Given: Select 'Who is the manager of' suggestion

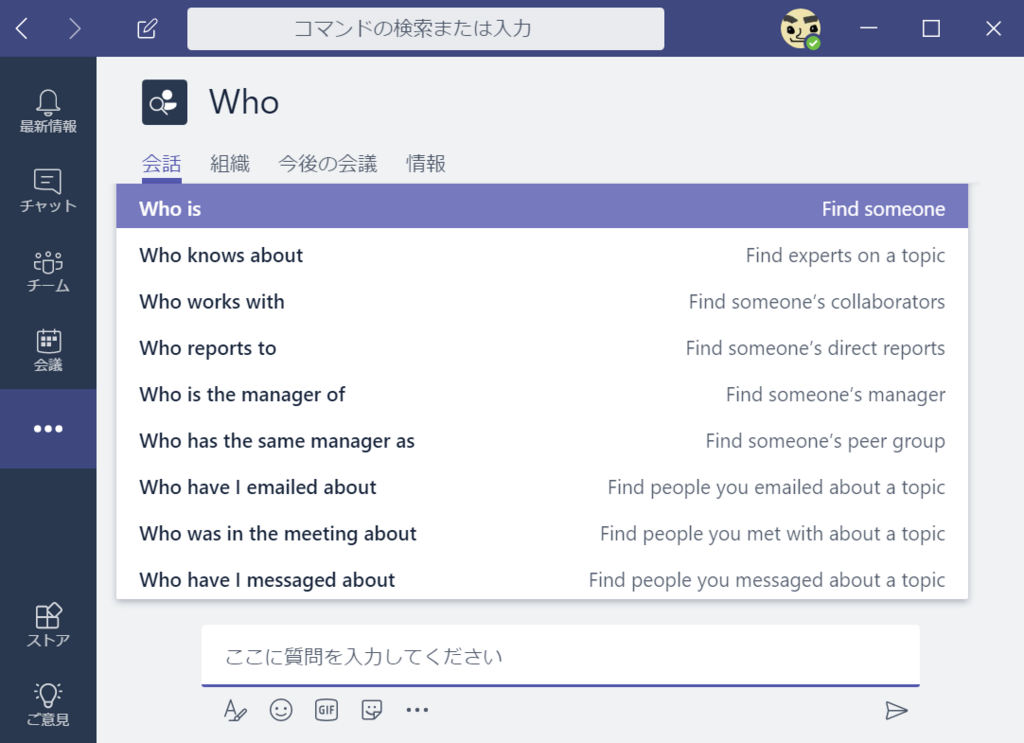Looking at the screenshot, I should pos(542,394).
